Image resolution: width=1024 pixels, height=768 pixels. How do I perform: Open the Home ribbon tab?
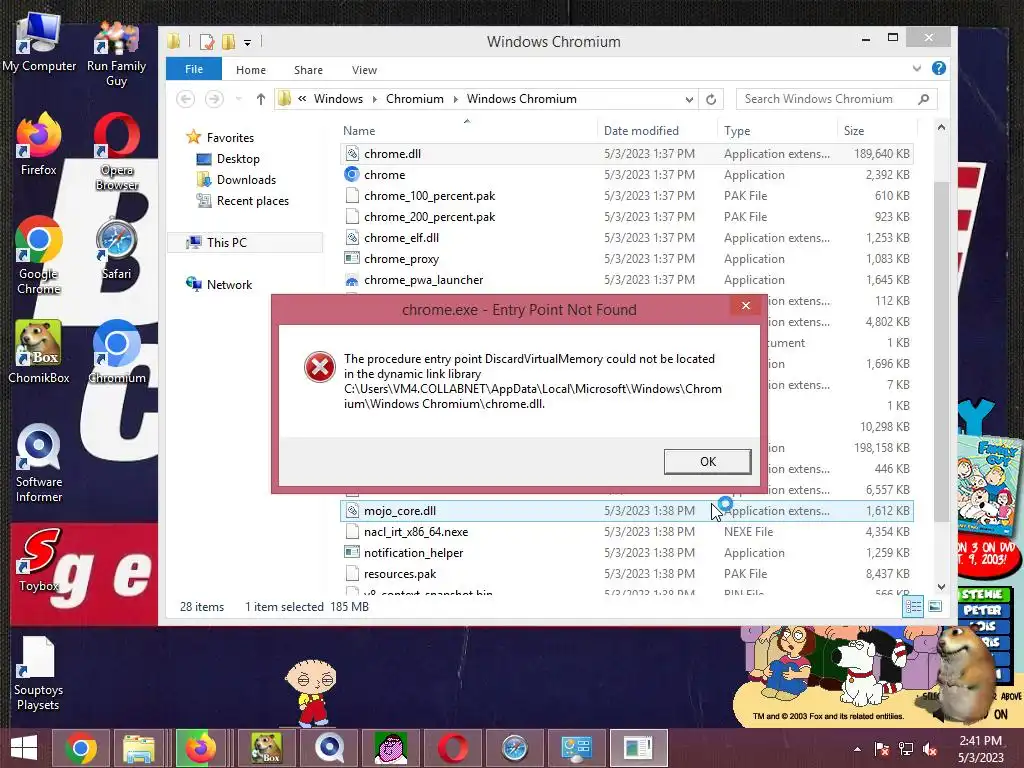251,70
